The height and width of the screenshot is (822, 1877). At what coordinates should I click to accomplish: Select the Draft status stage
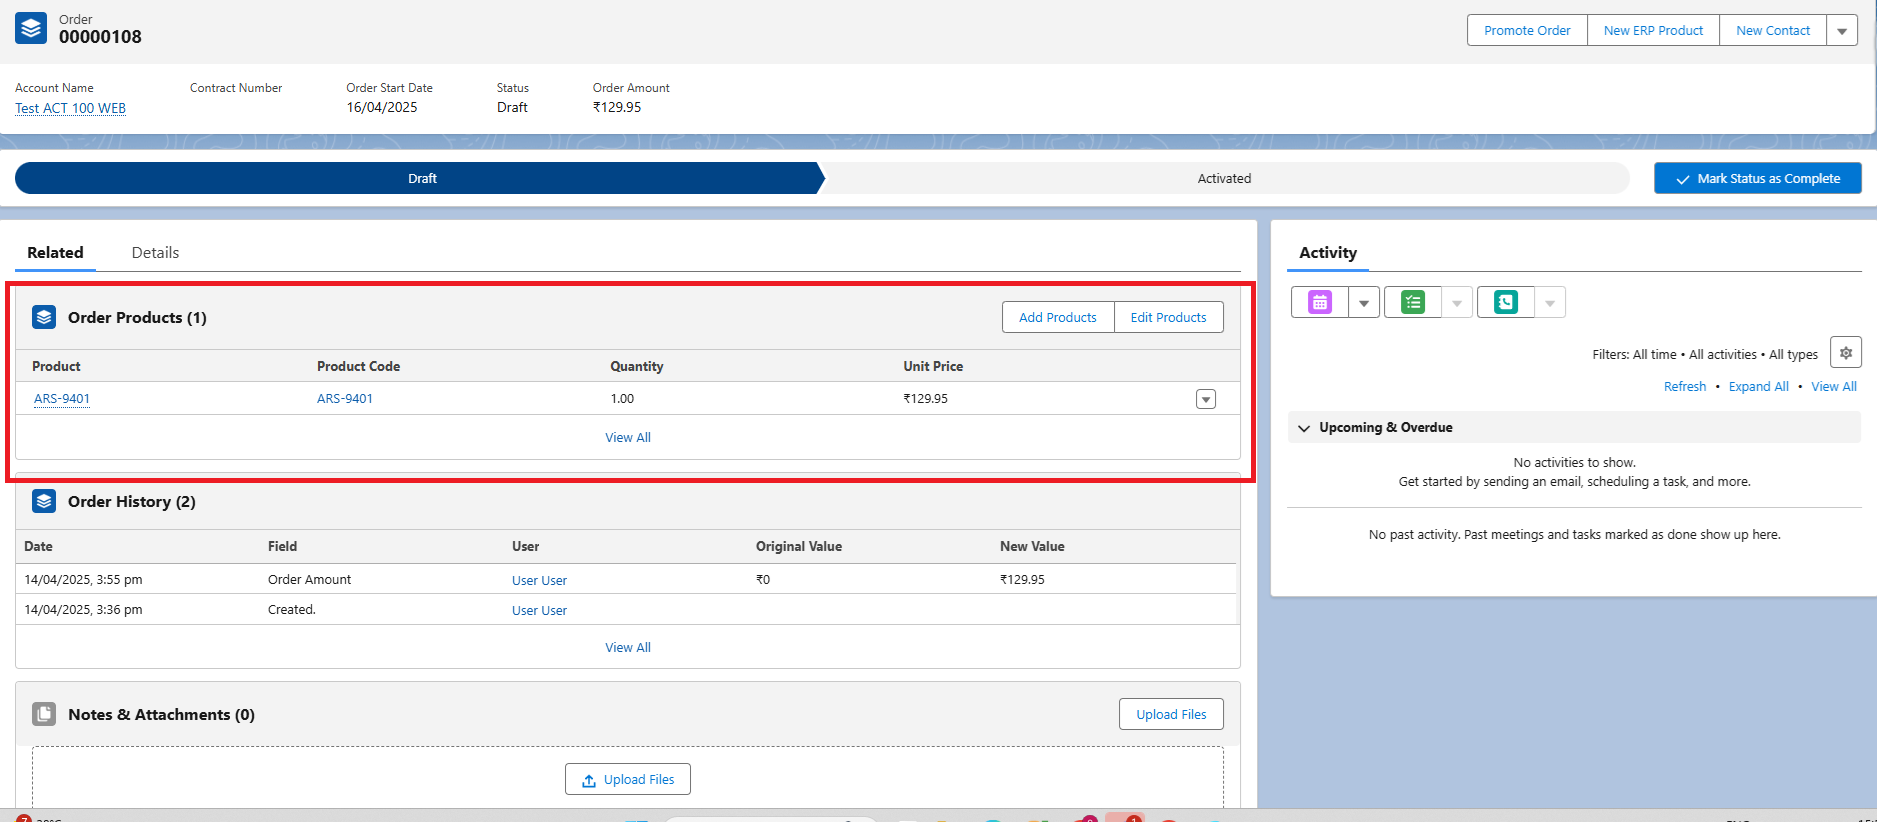420,178
